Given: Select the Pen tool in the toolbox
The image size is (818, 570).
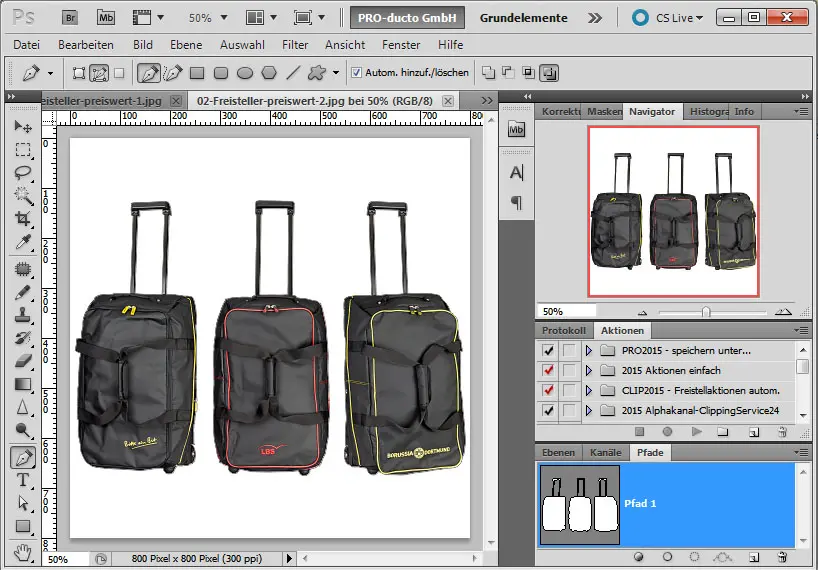Looking at the screenshot, I should 23,458.
